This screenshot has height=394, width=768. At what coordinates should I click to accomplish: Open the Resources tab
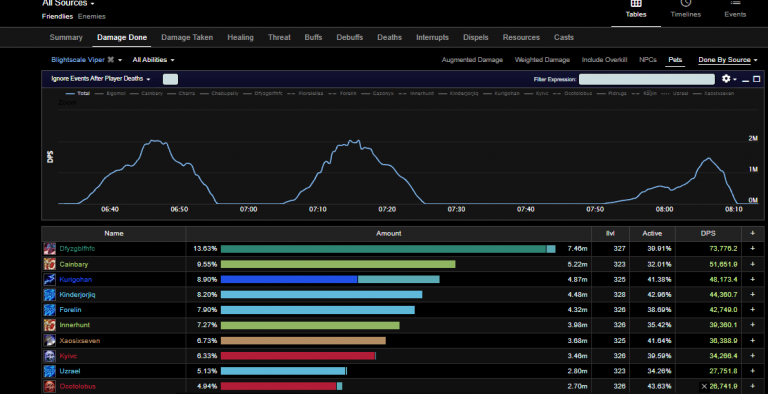coord(521,37)
